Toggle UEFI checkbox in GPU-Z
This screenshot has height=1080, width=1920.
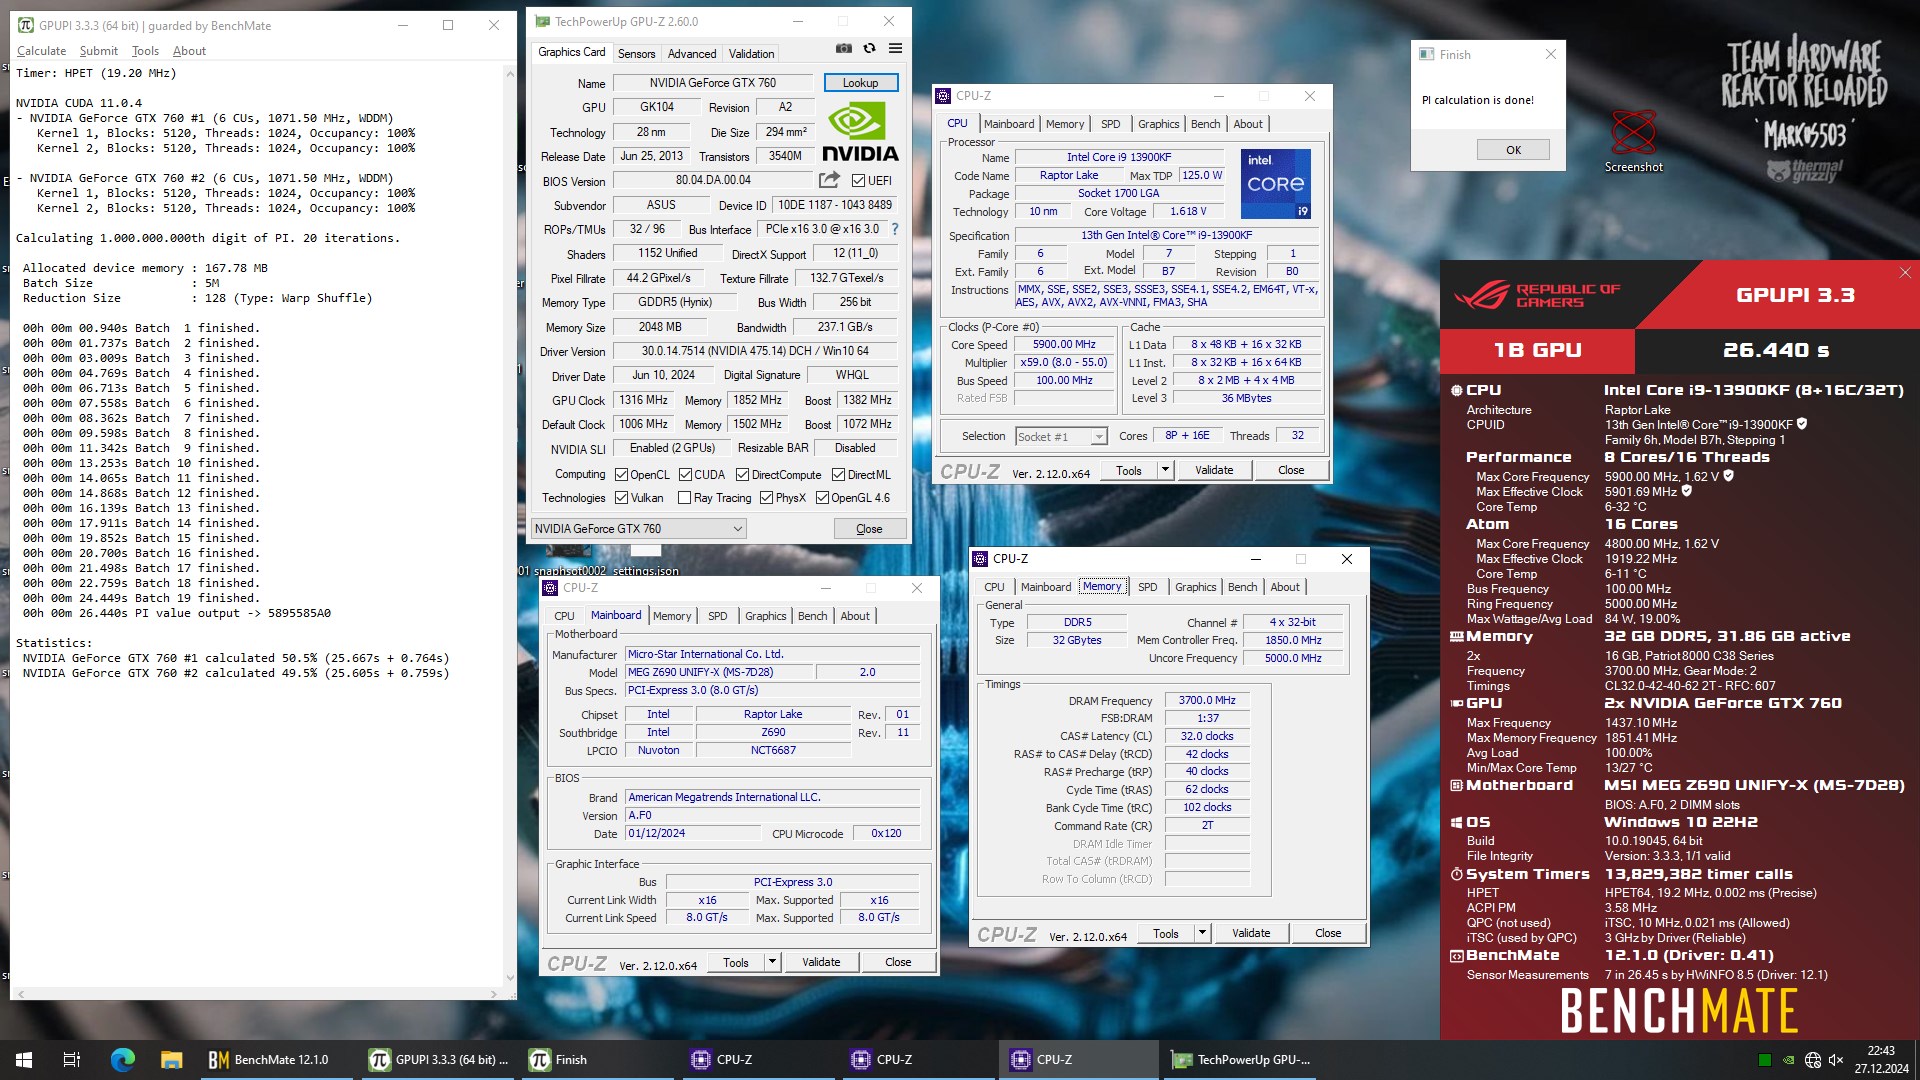858,181
